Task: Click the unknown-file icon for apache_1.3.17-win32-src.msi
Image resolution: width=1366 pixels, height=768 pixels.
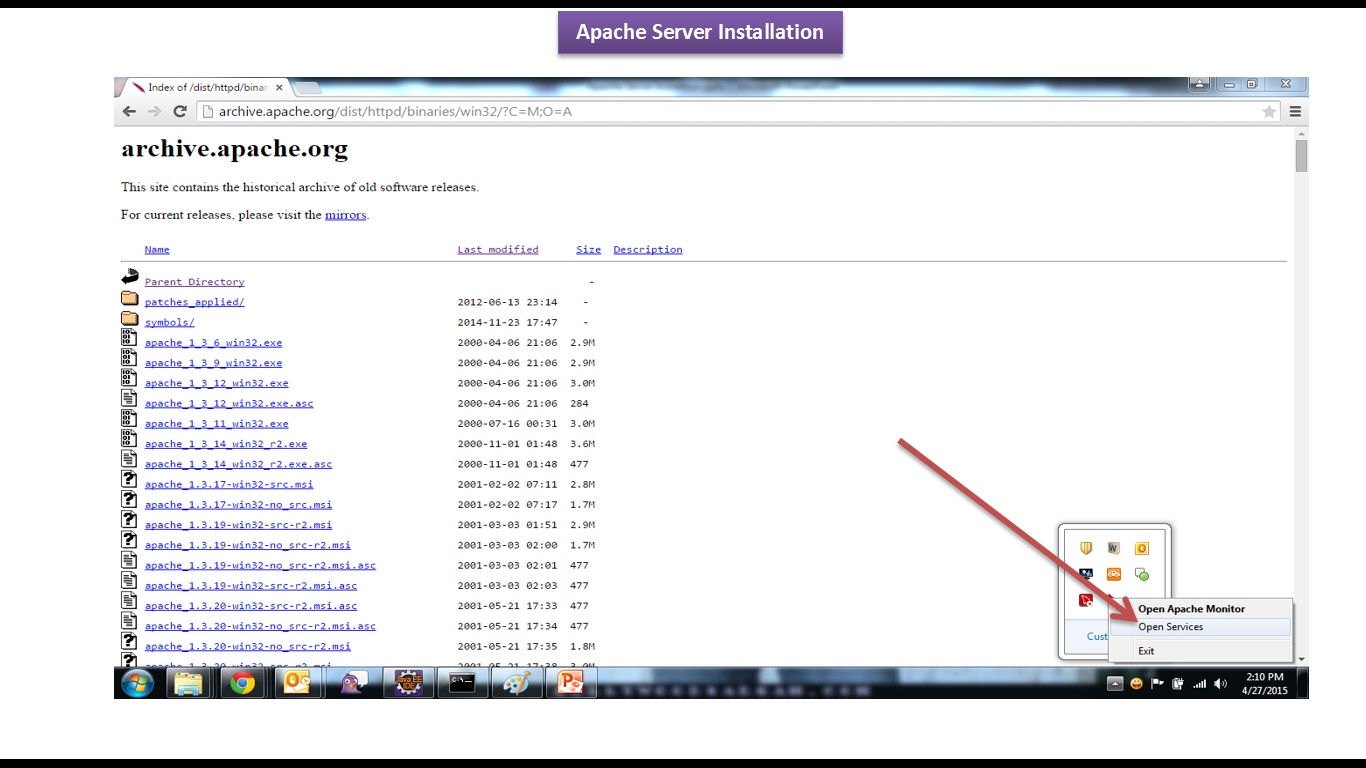Action: tap(129, 479)
